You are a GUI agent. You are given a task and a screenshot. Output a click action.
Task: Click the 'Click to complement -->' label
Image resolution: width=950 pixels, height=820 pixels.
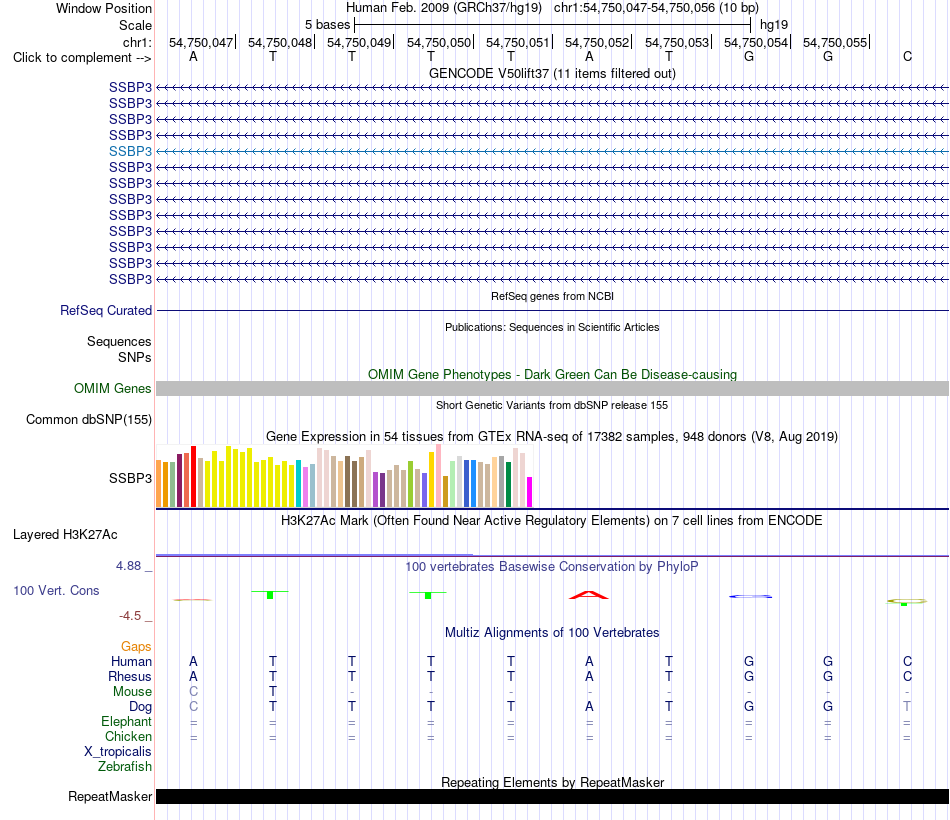82,58
